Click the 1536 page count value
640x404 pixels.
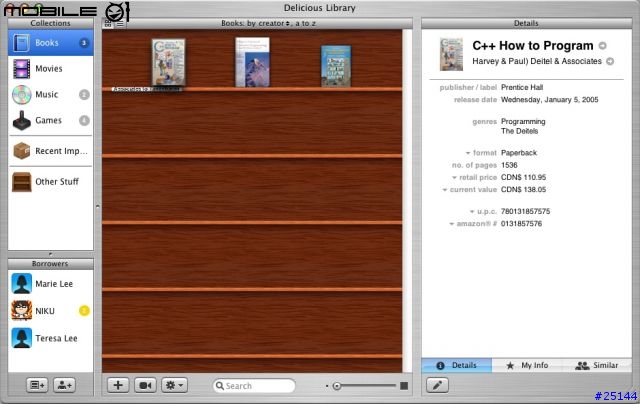[509, 165]
